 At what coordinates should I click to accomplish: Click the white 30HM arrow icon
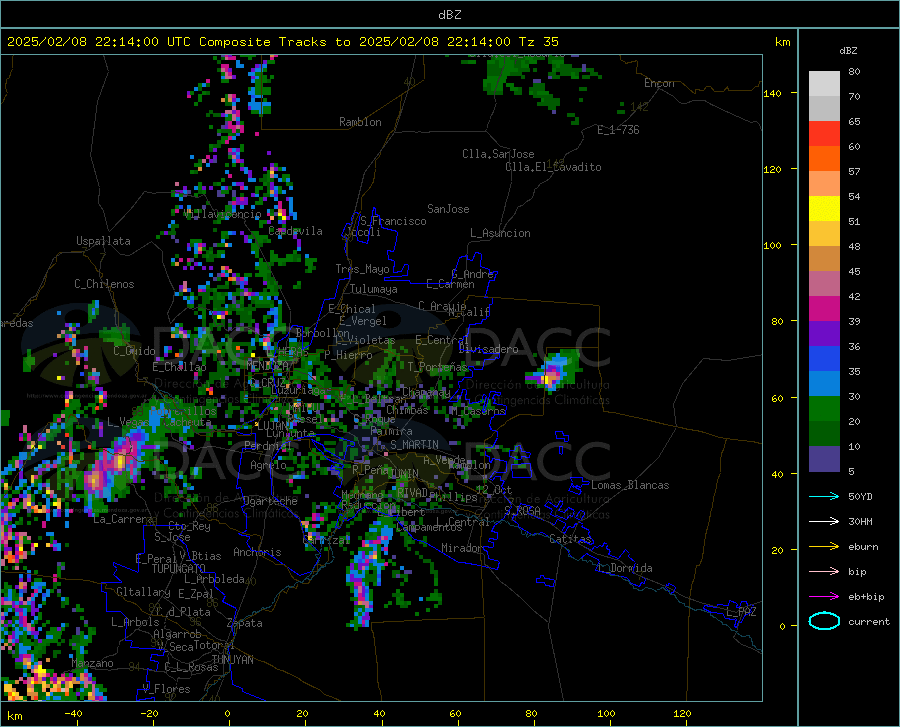coord(824,522)
